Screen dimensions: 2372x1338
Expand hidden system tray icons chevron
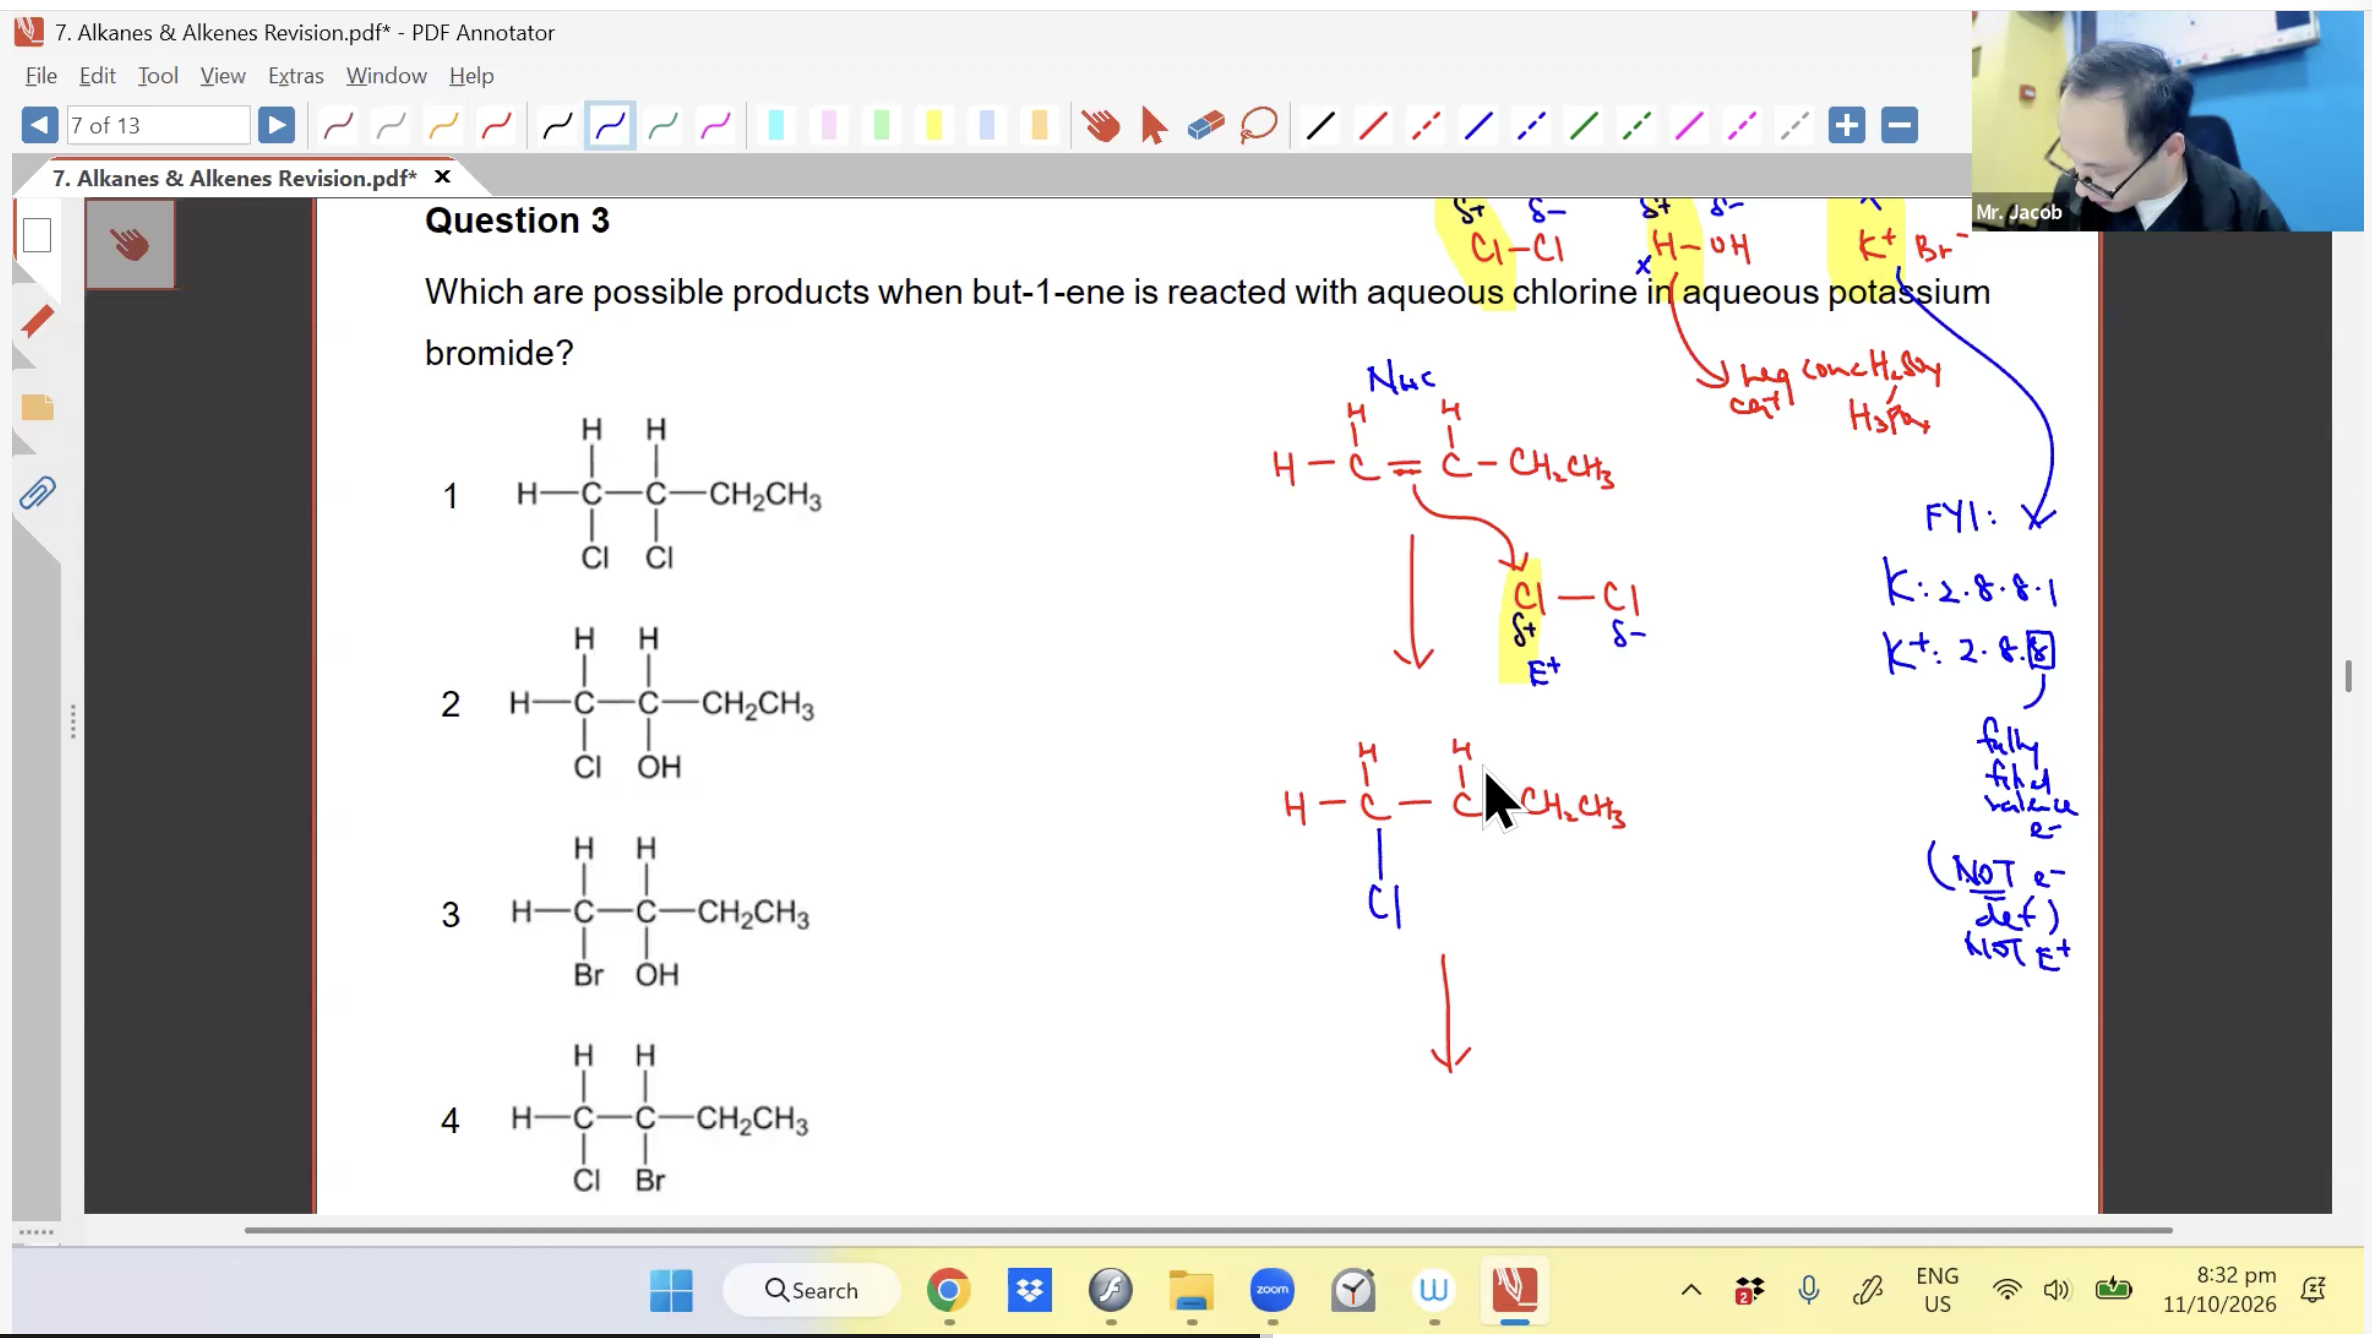(x=1691, y=1290)
